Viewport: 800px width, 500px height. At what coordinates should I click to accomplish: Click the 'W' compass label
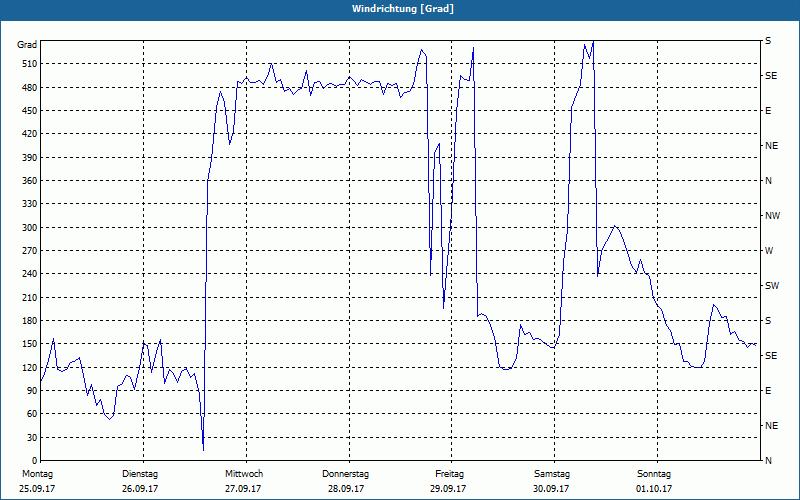(x=769, y=251)
